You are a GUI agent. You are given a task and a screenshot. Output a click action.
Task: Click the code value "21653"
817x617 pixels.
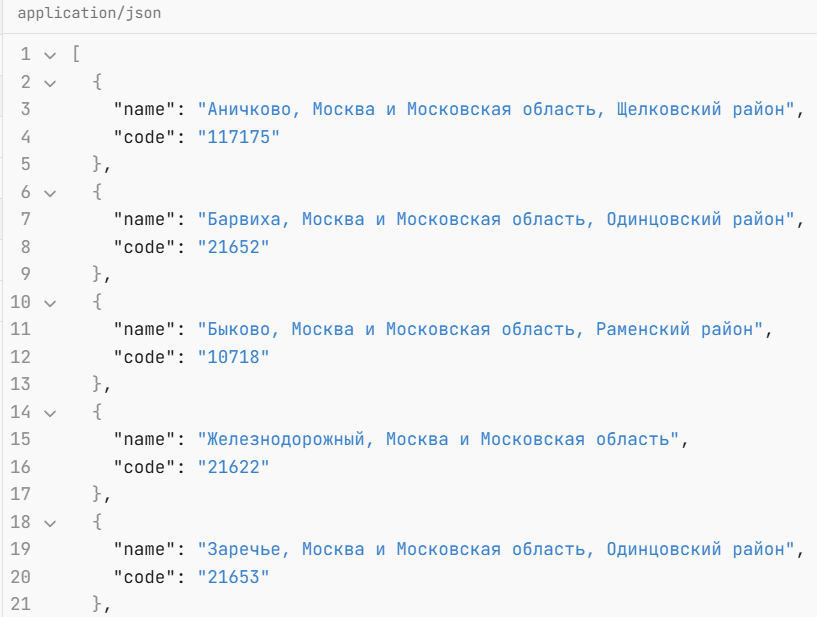pos(233,576)
